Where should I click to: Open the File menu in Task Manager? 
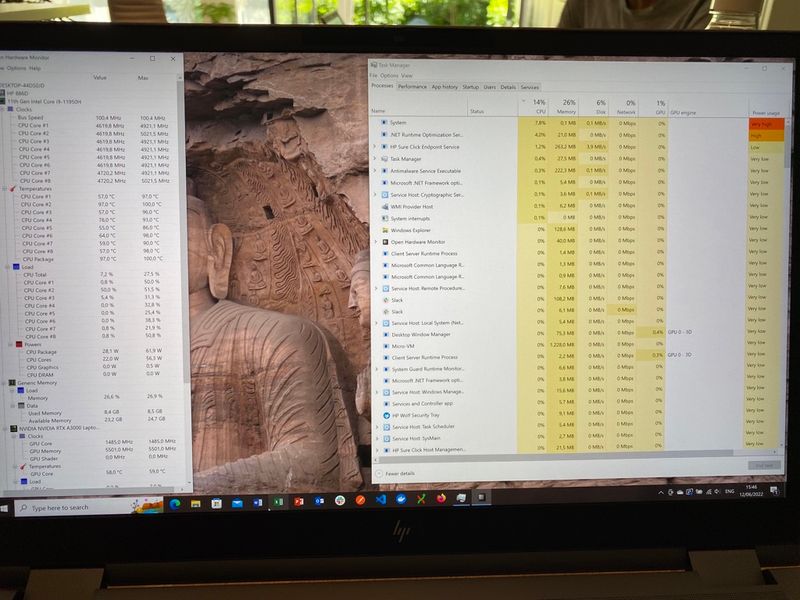point(373,76)
